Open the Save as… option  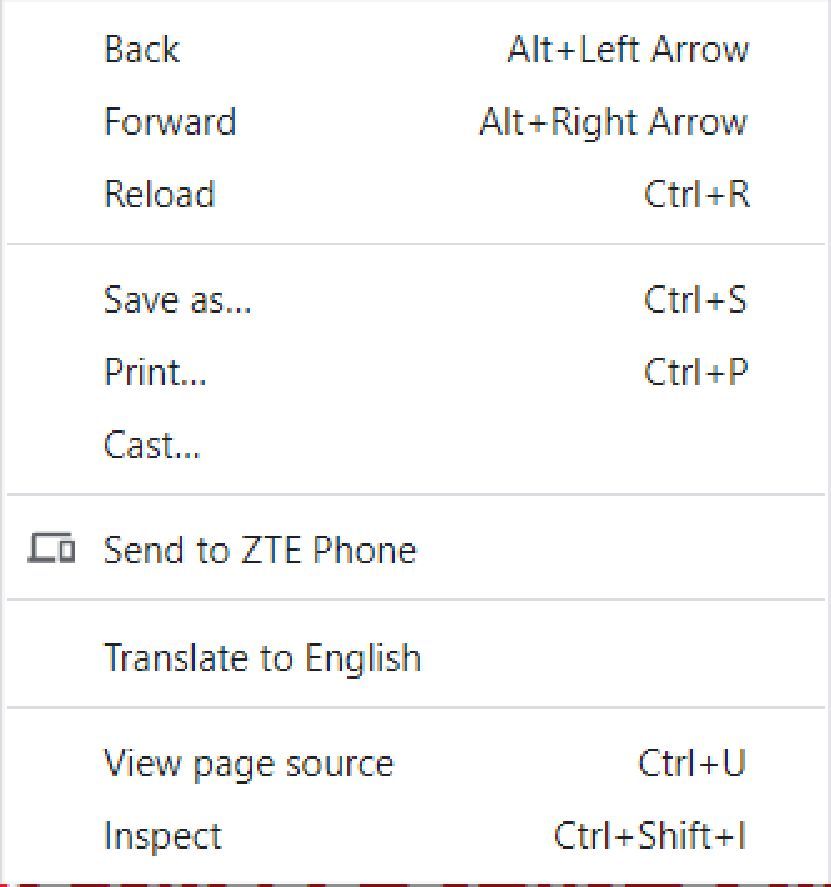415,299
